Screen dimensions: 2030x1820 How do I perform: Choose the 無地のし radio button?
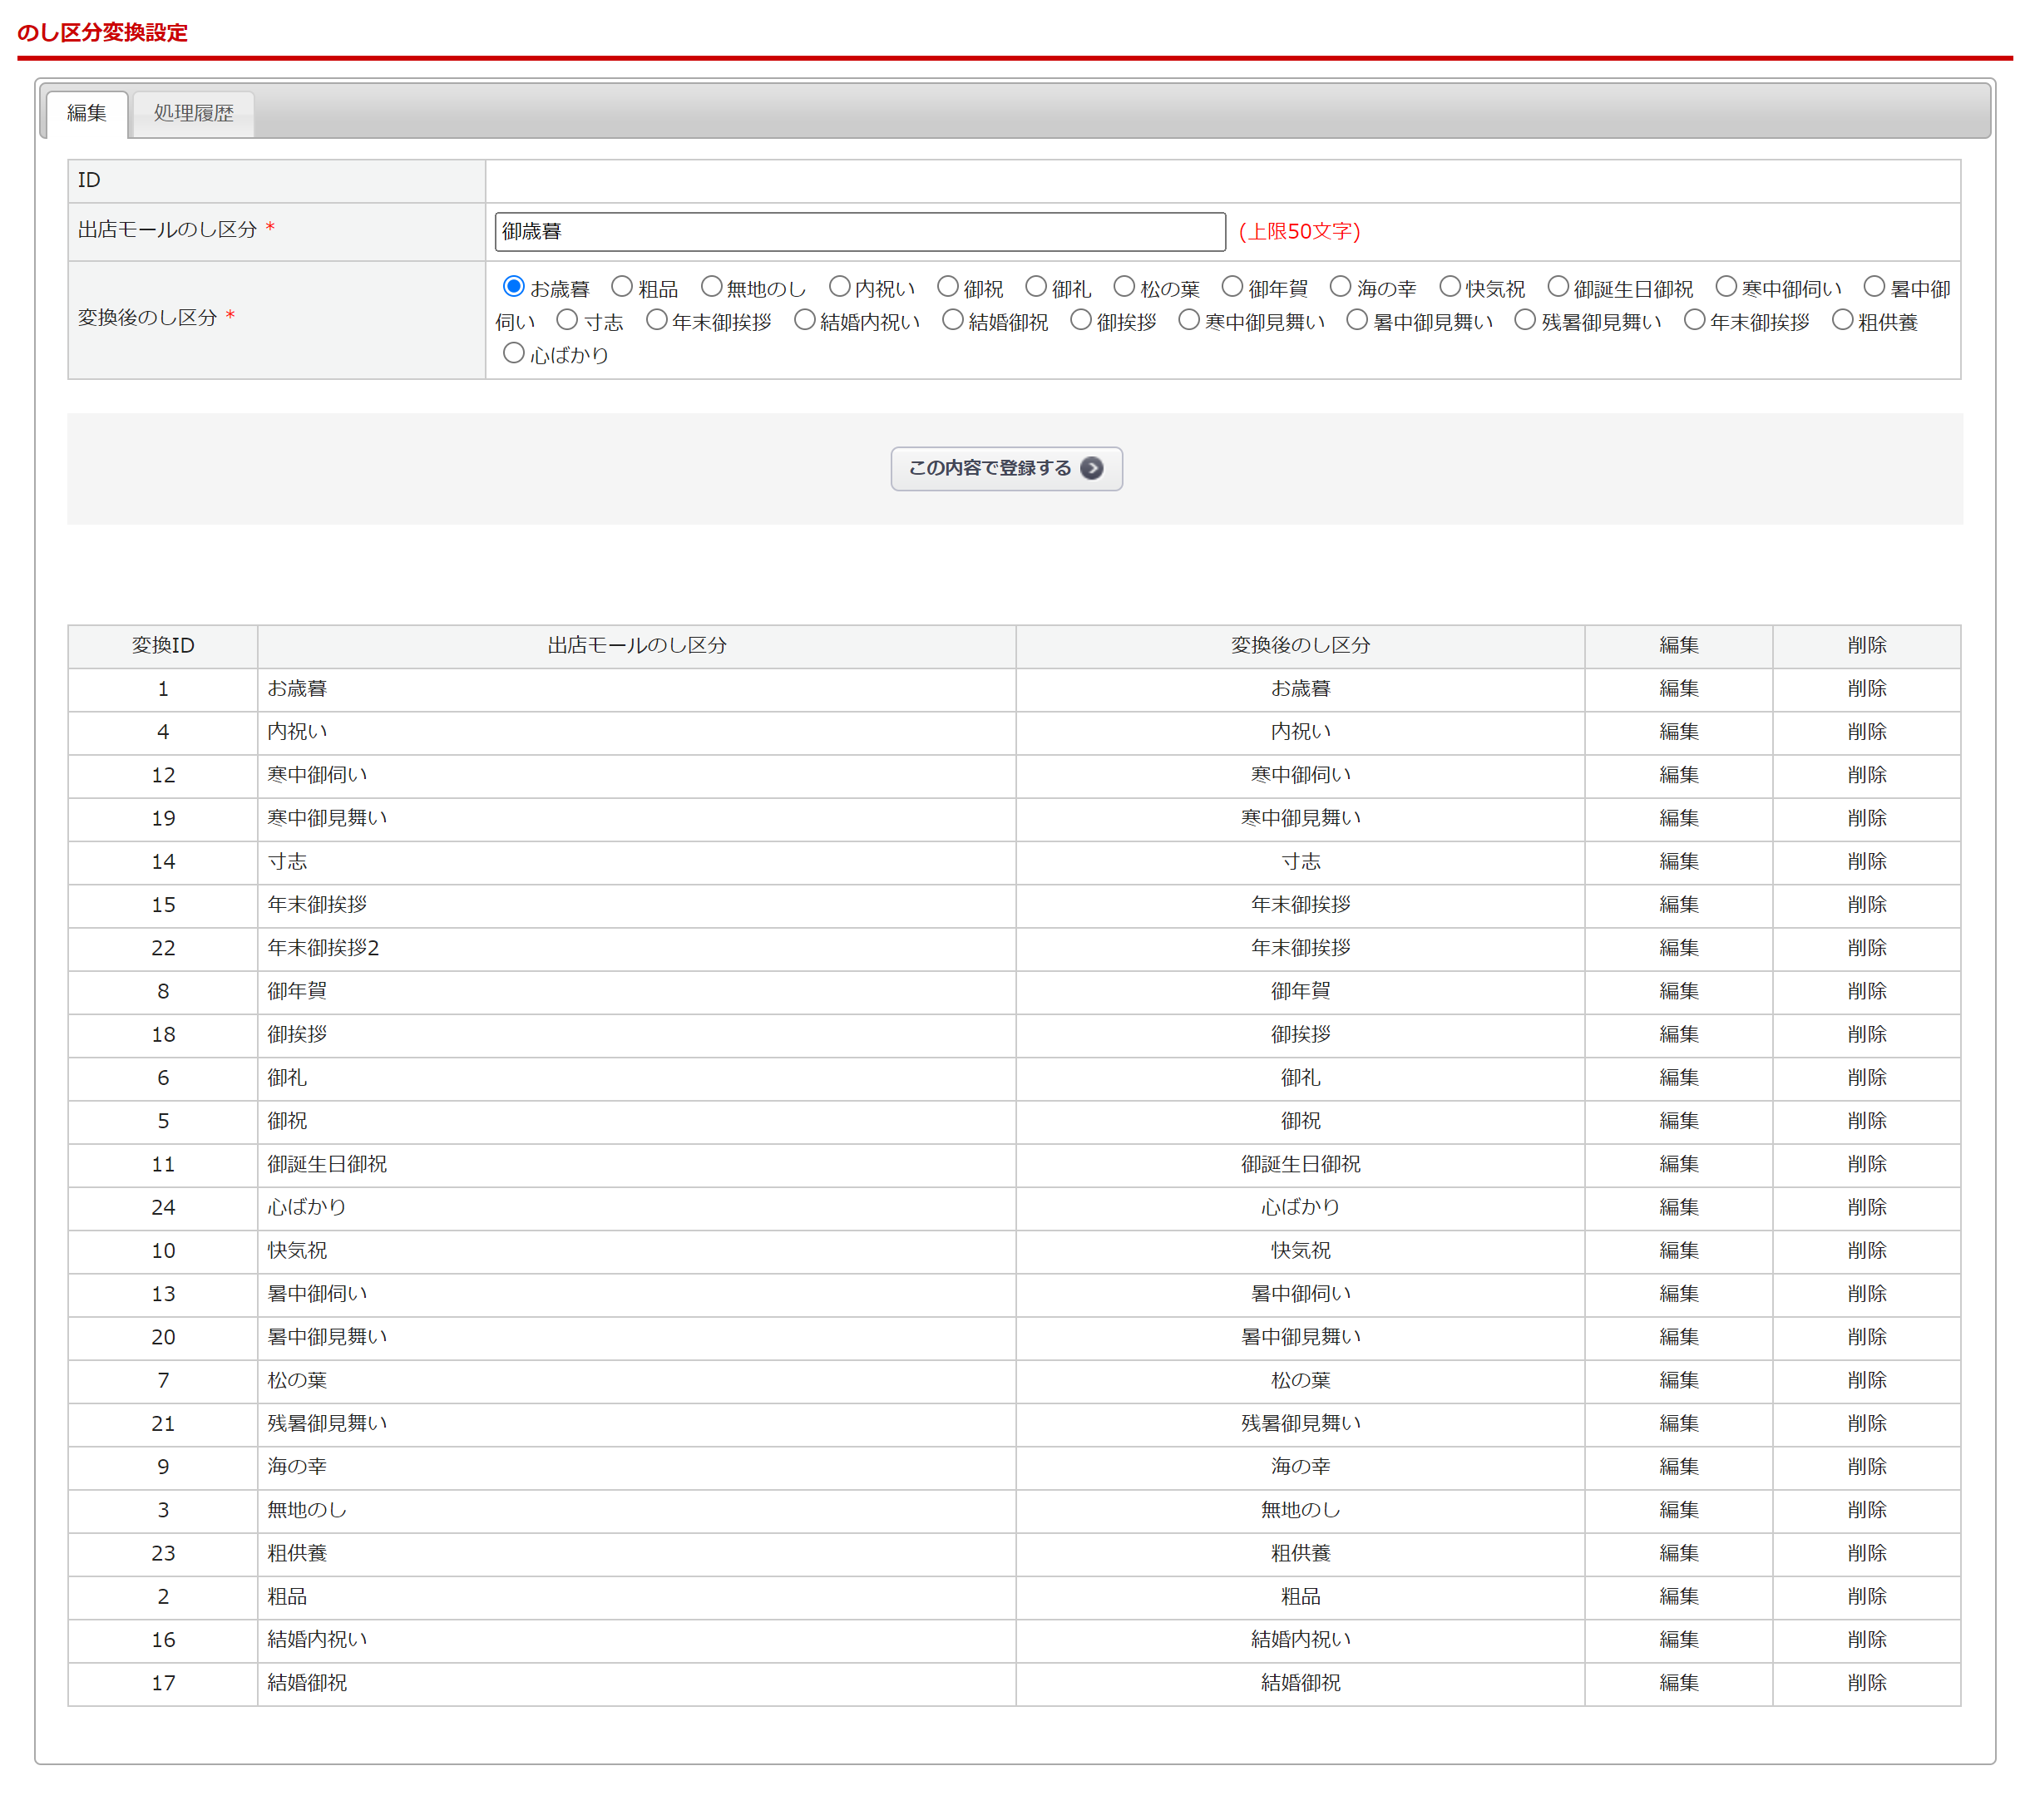[710, 287]
